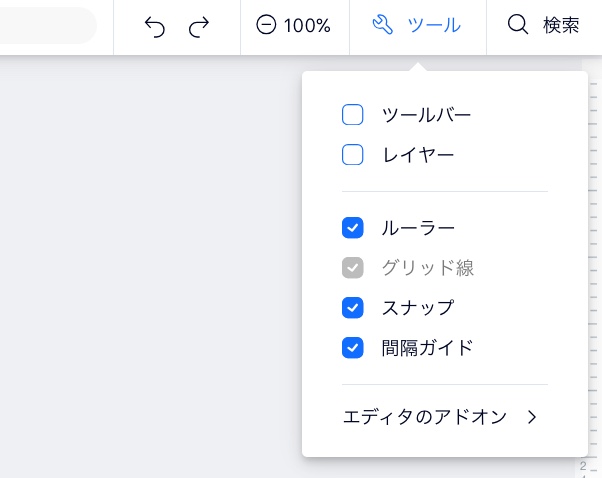
Task: Expand the エディタのアドオン chevron arrow
Action: [532, 417]
